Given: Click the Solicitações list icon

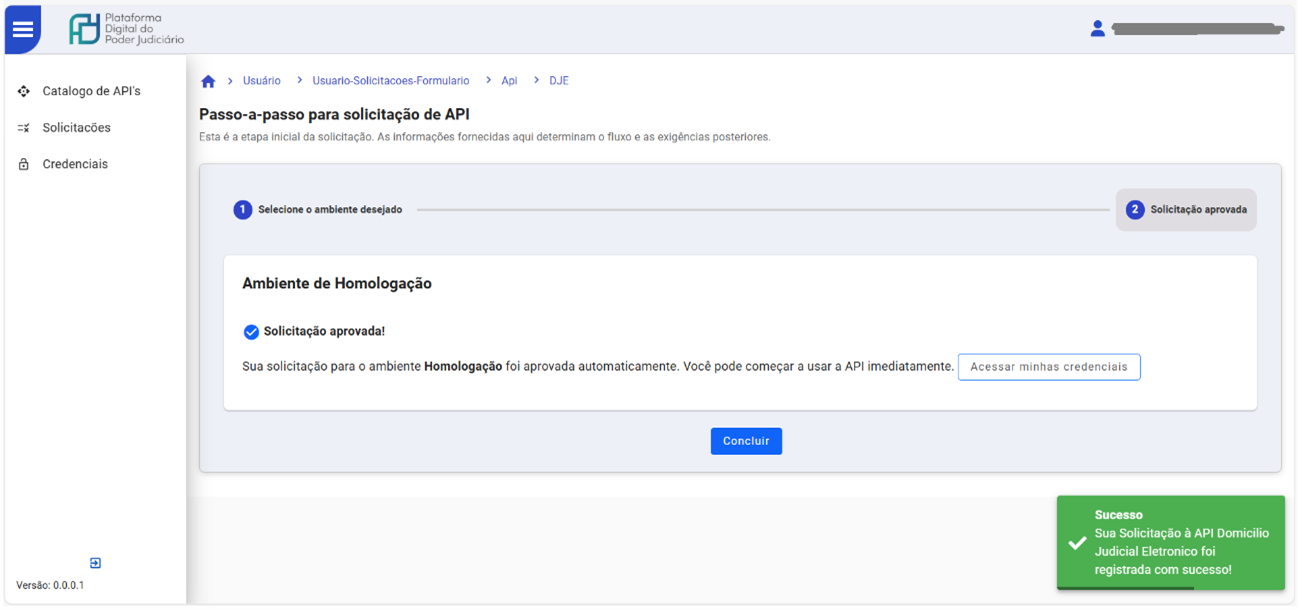Looking at the screenshot, I should tap(22, 127).
